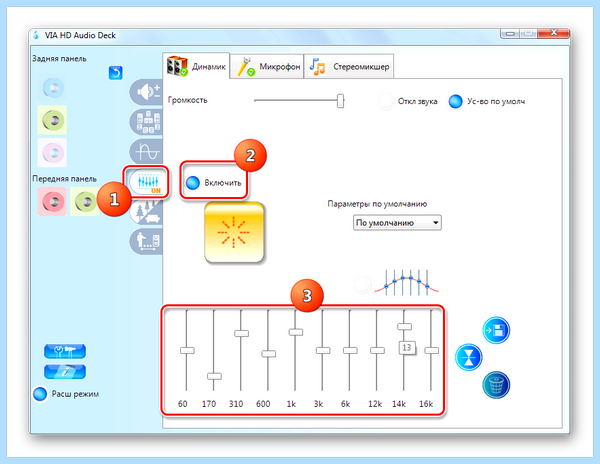Viewport: 600px width, 464px height.
Task: Click the 3k equalizer slider handle
Action: tap(323, 350)
